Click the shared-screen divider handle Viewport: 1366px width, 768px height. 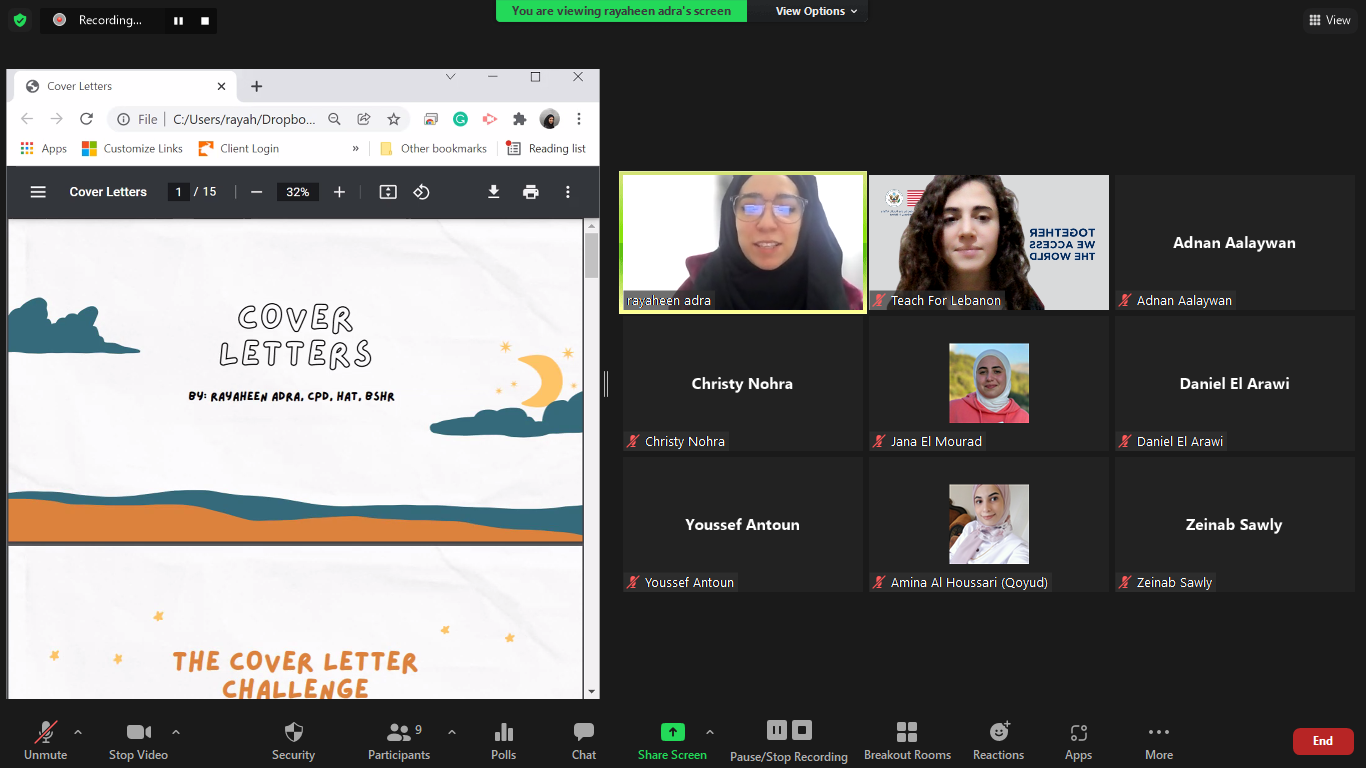click(x=606, y=383)
